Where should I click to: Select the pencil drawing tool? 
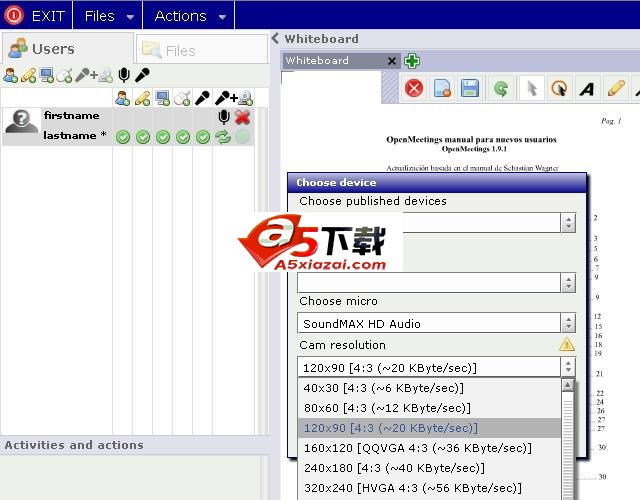[x=616, y=89]
